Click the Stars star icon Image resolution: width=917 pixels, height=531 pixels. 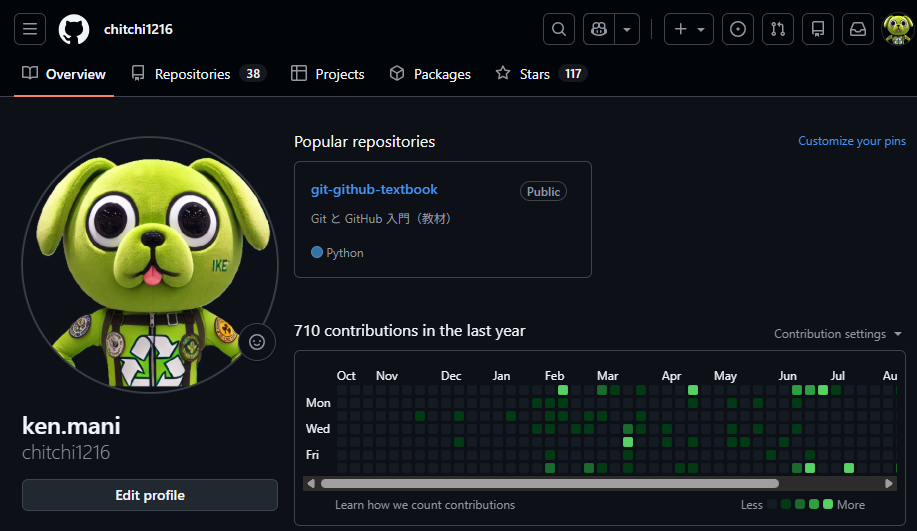[x=503, y=73]
